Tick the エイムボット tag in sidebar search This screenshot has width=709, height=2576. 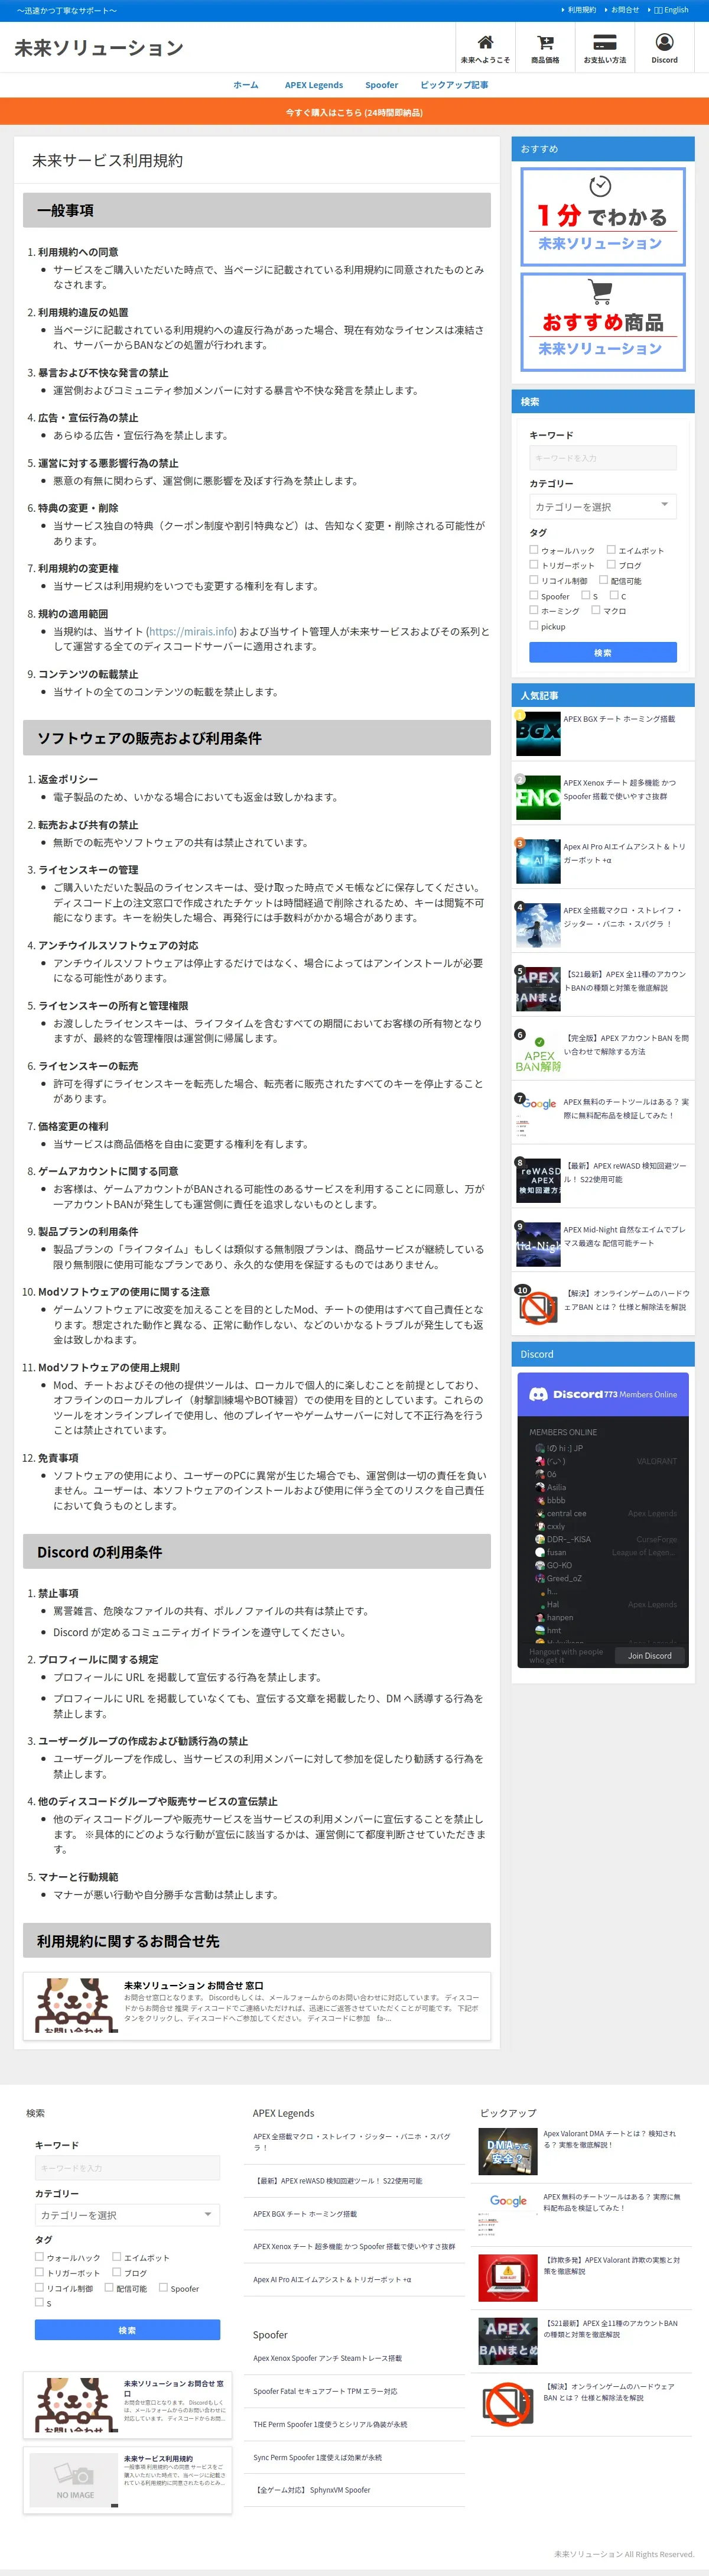click(611, 550)
